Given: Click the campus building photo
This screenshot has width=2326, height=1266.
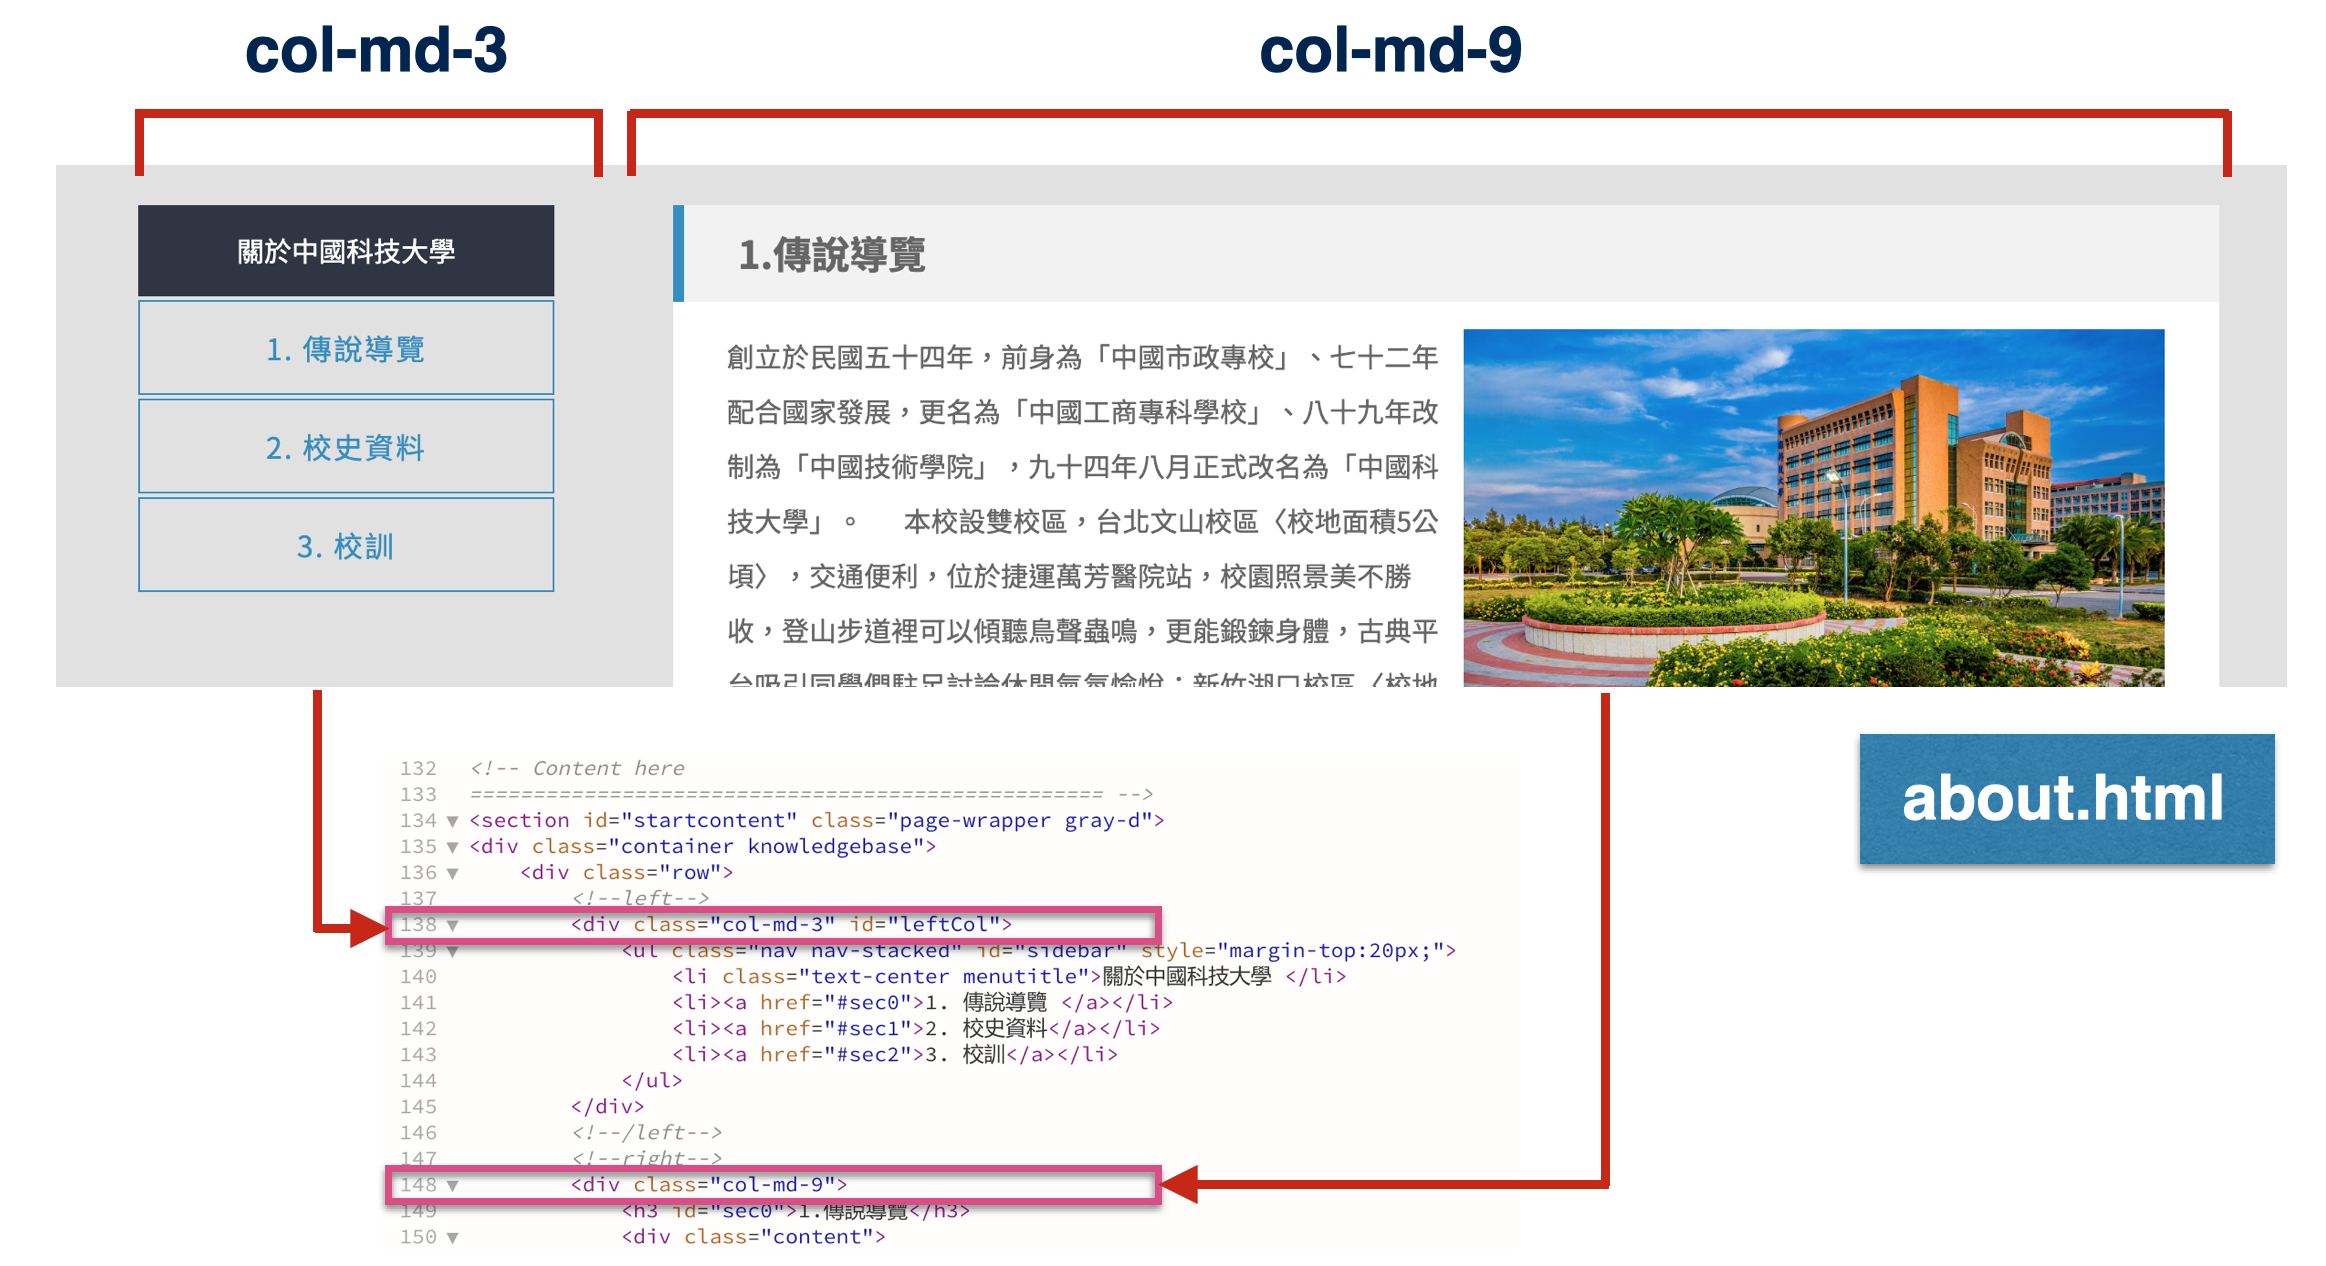Looking at the screenshot, I should tap(1812, 506).
